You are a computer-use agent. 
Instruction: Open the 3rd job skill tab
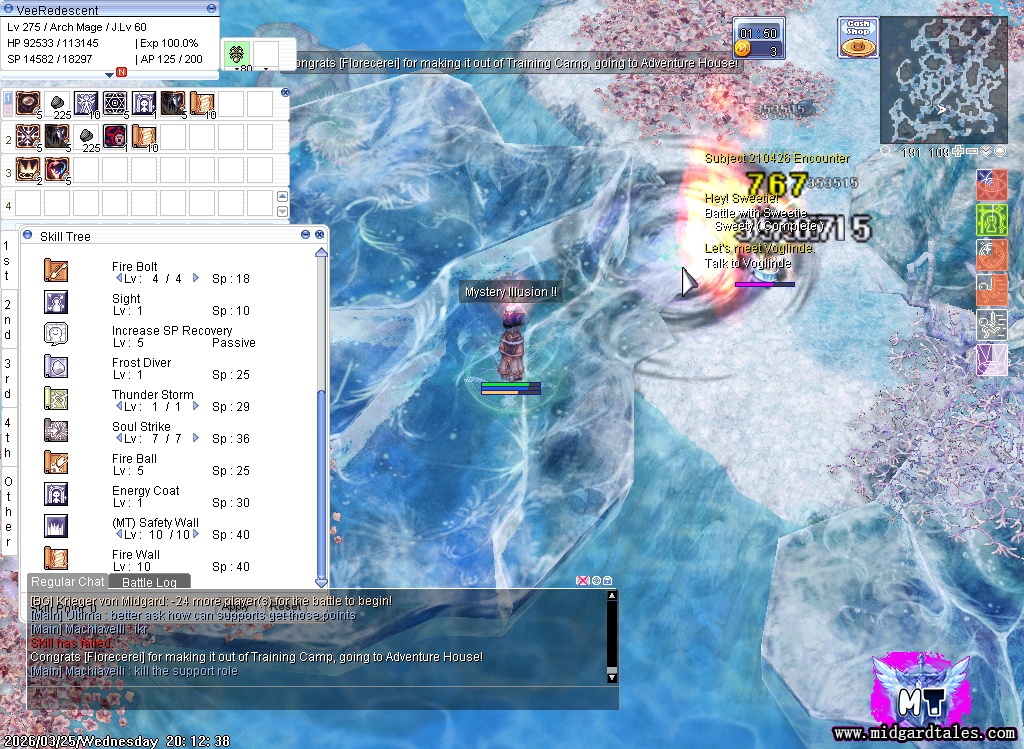click(8, 379)
